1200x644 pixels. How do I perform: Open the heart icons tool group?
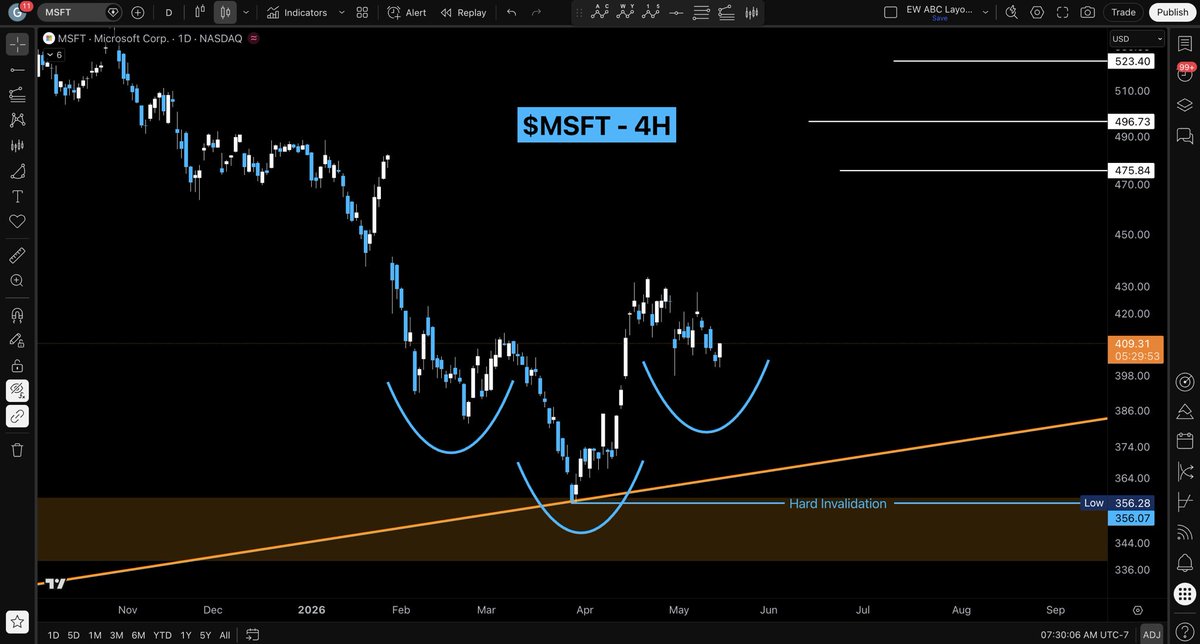pos(17,221)
